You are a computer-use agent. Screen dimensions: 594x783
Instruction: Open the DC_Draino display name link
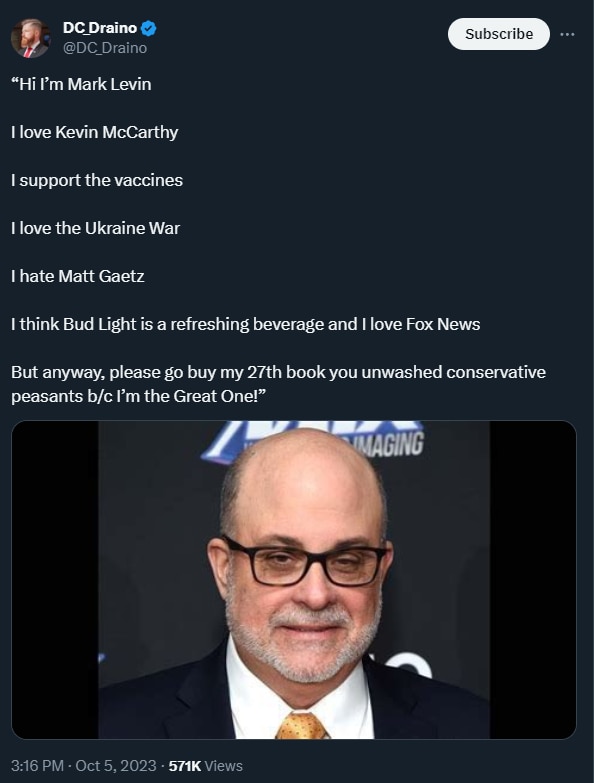pos(100,28)
